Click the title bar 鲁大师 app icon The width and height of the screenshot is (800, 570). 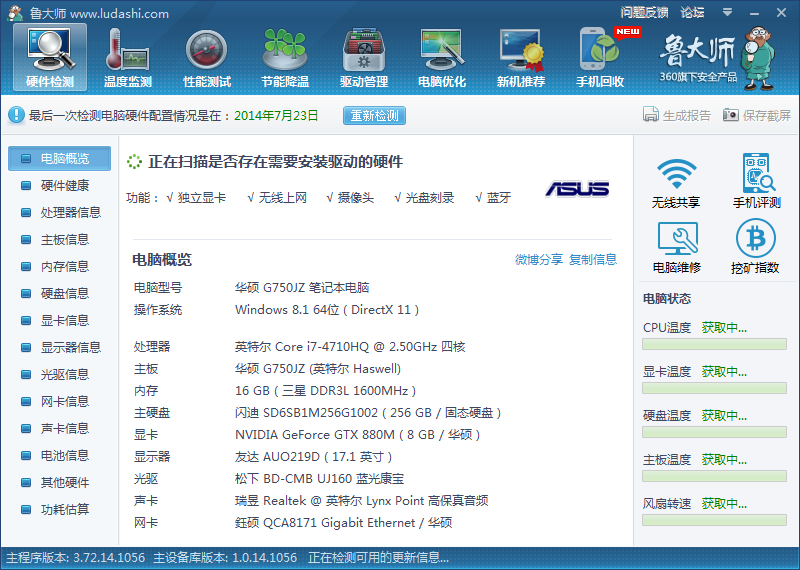(x=15, y=13)
